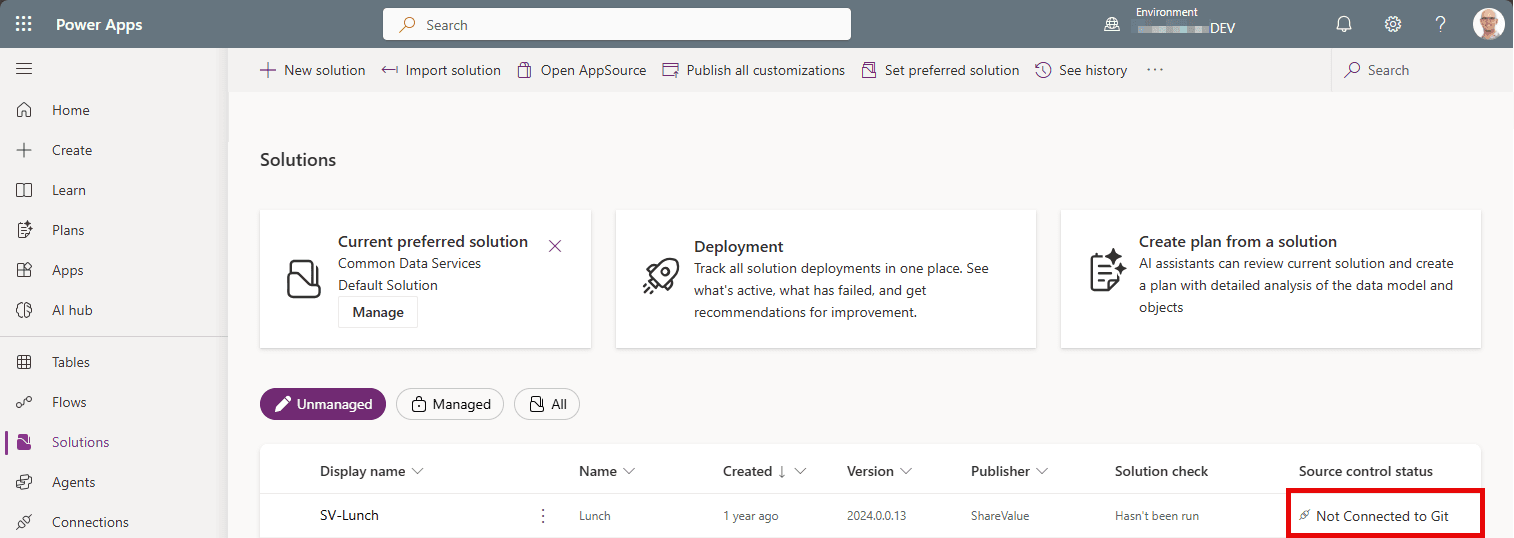Screen dimensions: 1514x538
Task: Click New solution in command bar
Action: click(x=312, y=70)
